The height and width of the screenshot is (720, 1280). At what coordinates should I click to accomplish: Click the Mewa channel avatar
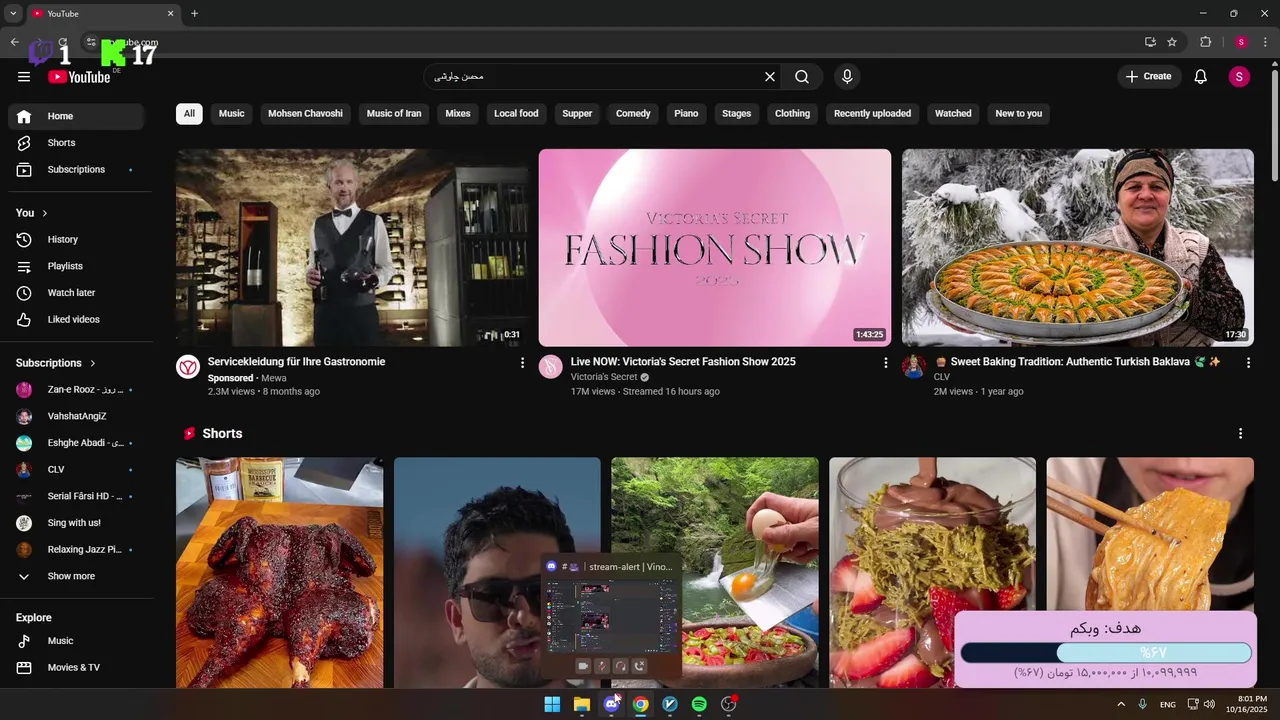point(188,367)
